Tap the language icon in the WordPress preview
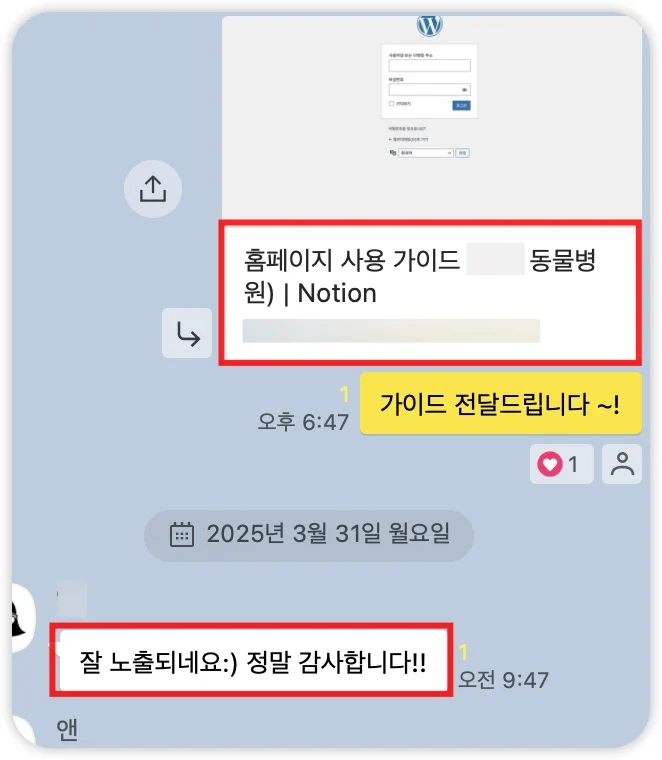 pos(393,153)
